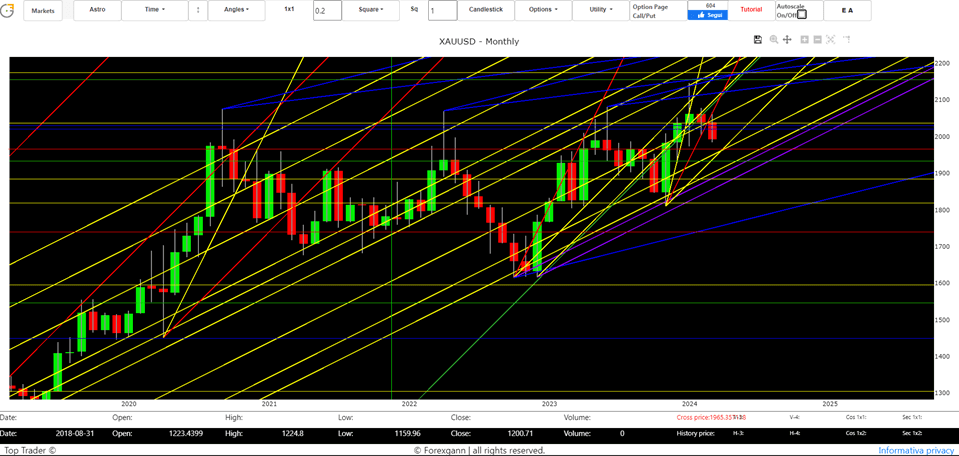The height and width of the screenshot is (456, 959).
Task: Click the Forexgann logo icon
Action: 8,10
